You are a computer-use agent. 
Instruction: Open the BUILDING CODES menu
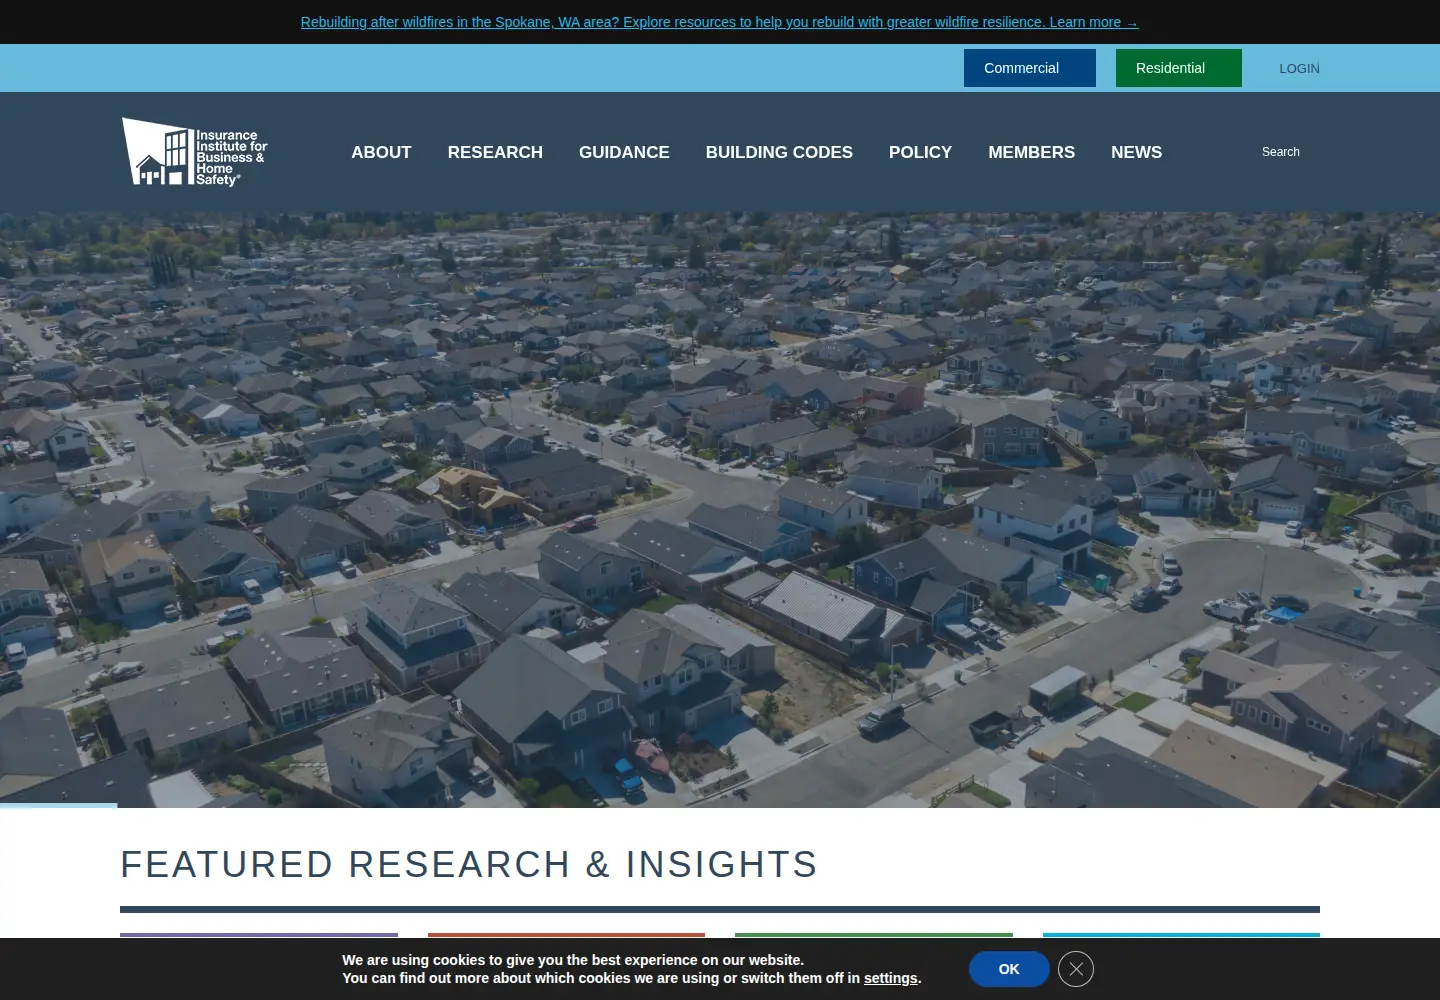click(779, 152)
